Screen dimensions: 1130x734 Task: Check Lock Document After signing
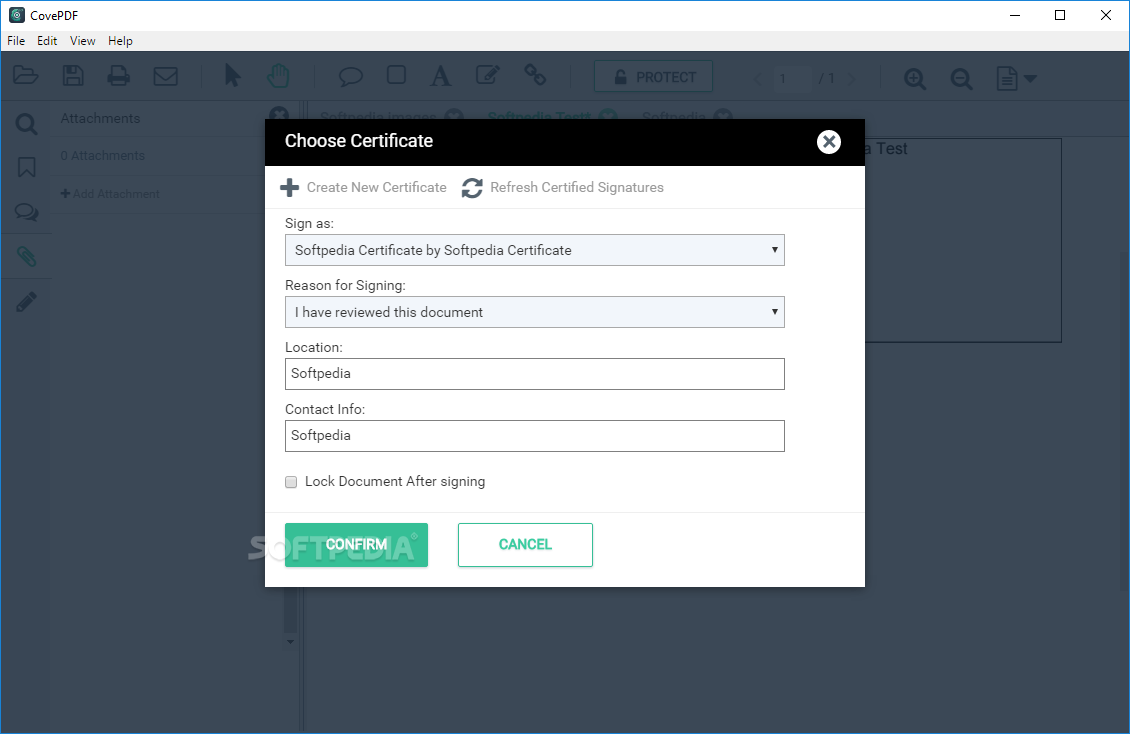[x=291, y=482]
